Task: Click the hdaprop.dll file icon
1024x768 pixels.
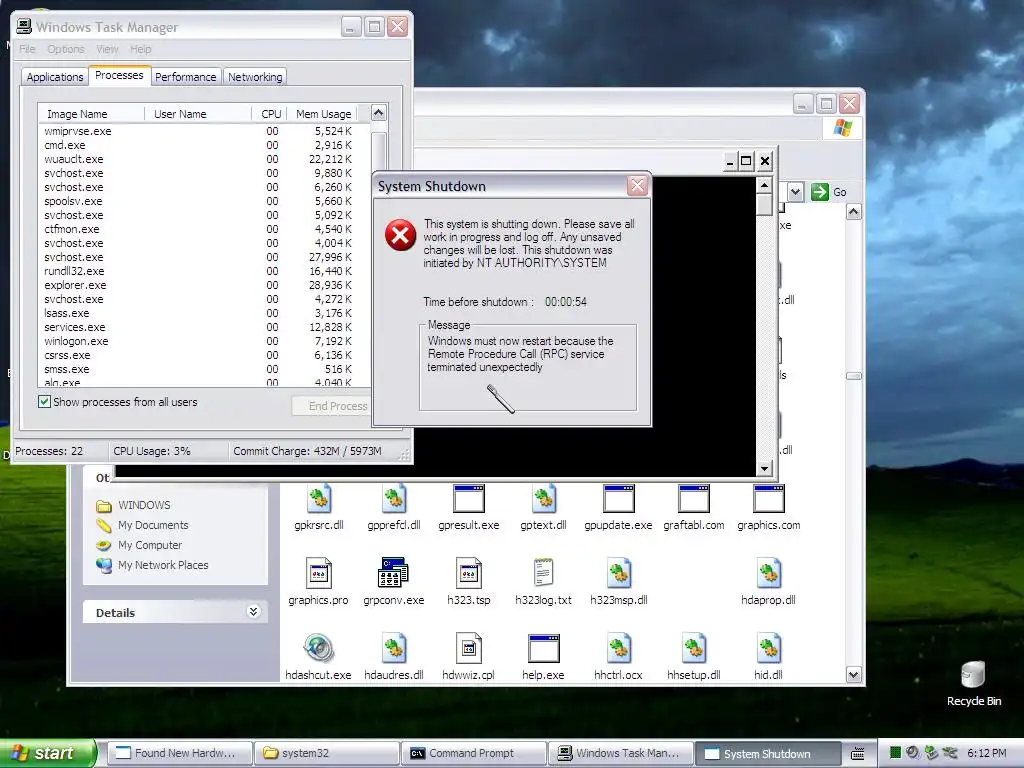Action: (x=769, y=573)
